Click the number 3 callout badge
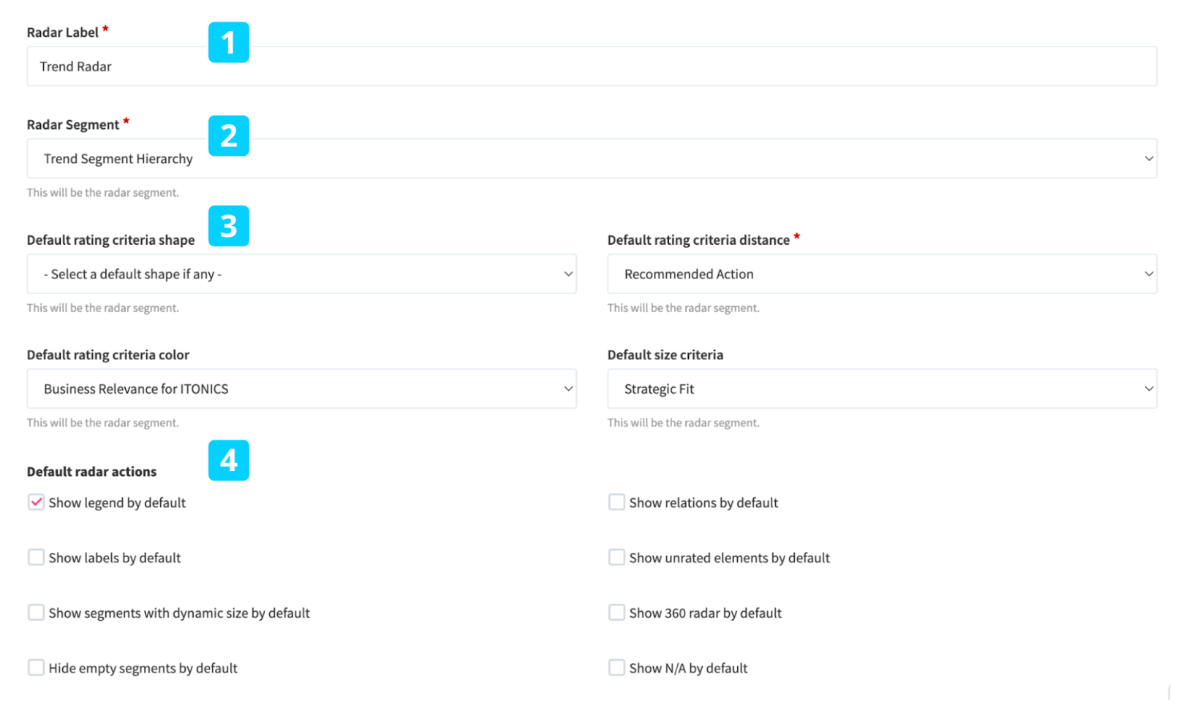The height and width of the screenshot is (715, 1186). click(228, 226)
